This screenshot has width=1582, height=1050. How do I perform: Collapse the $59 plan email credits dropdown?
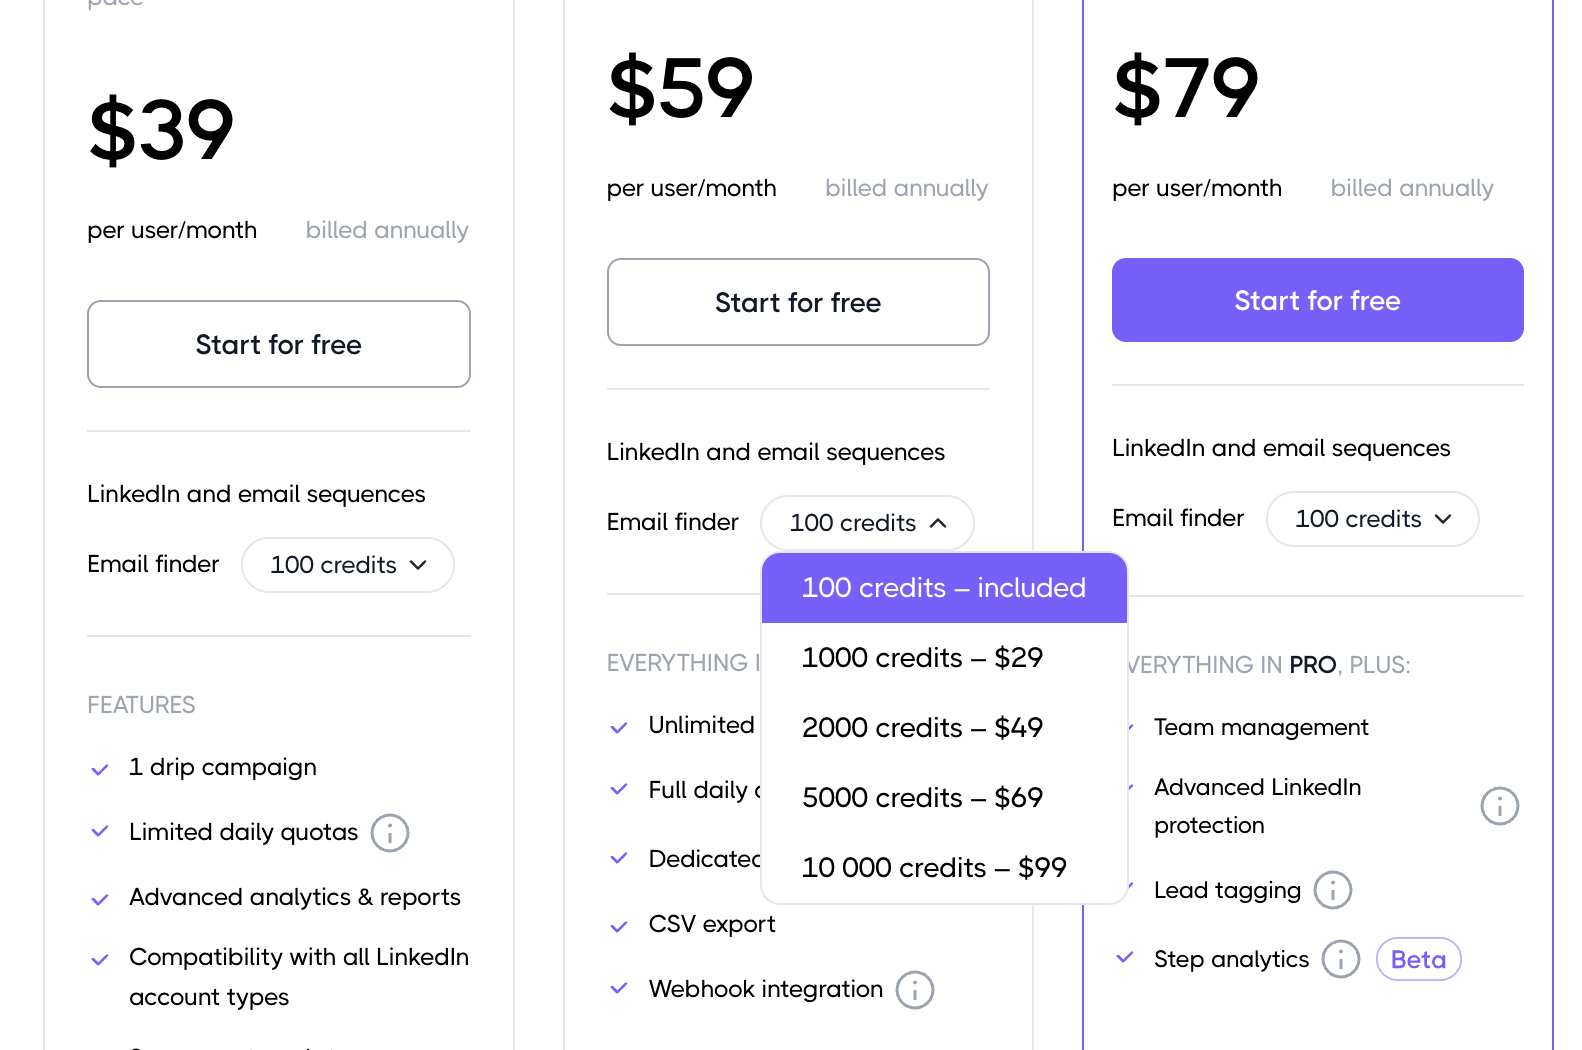click(867, 523)
